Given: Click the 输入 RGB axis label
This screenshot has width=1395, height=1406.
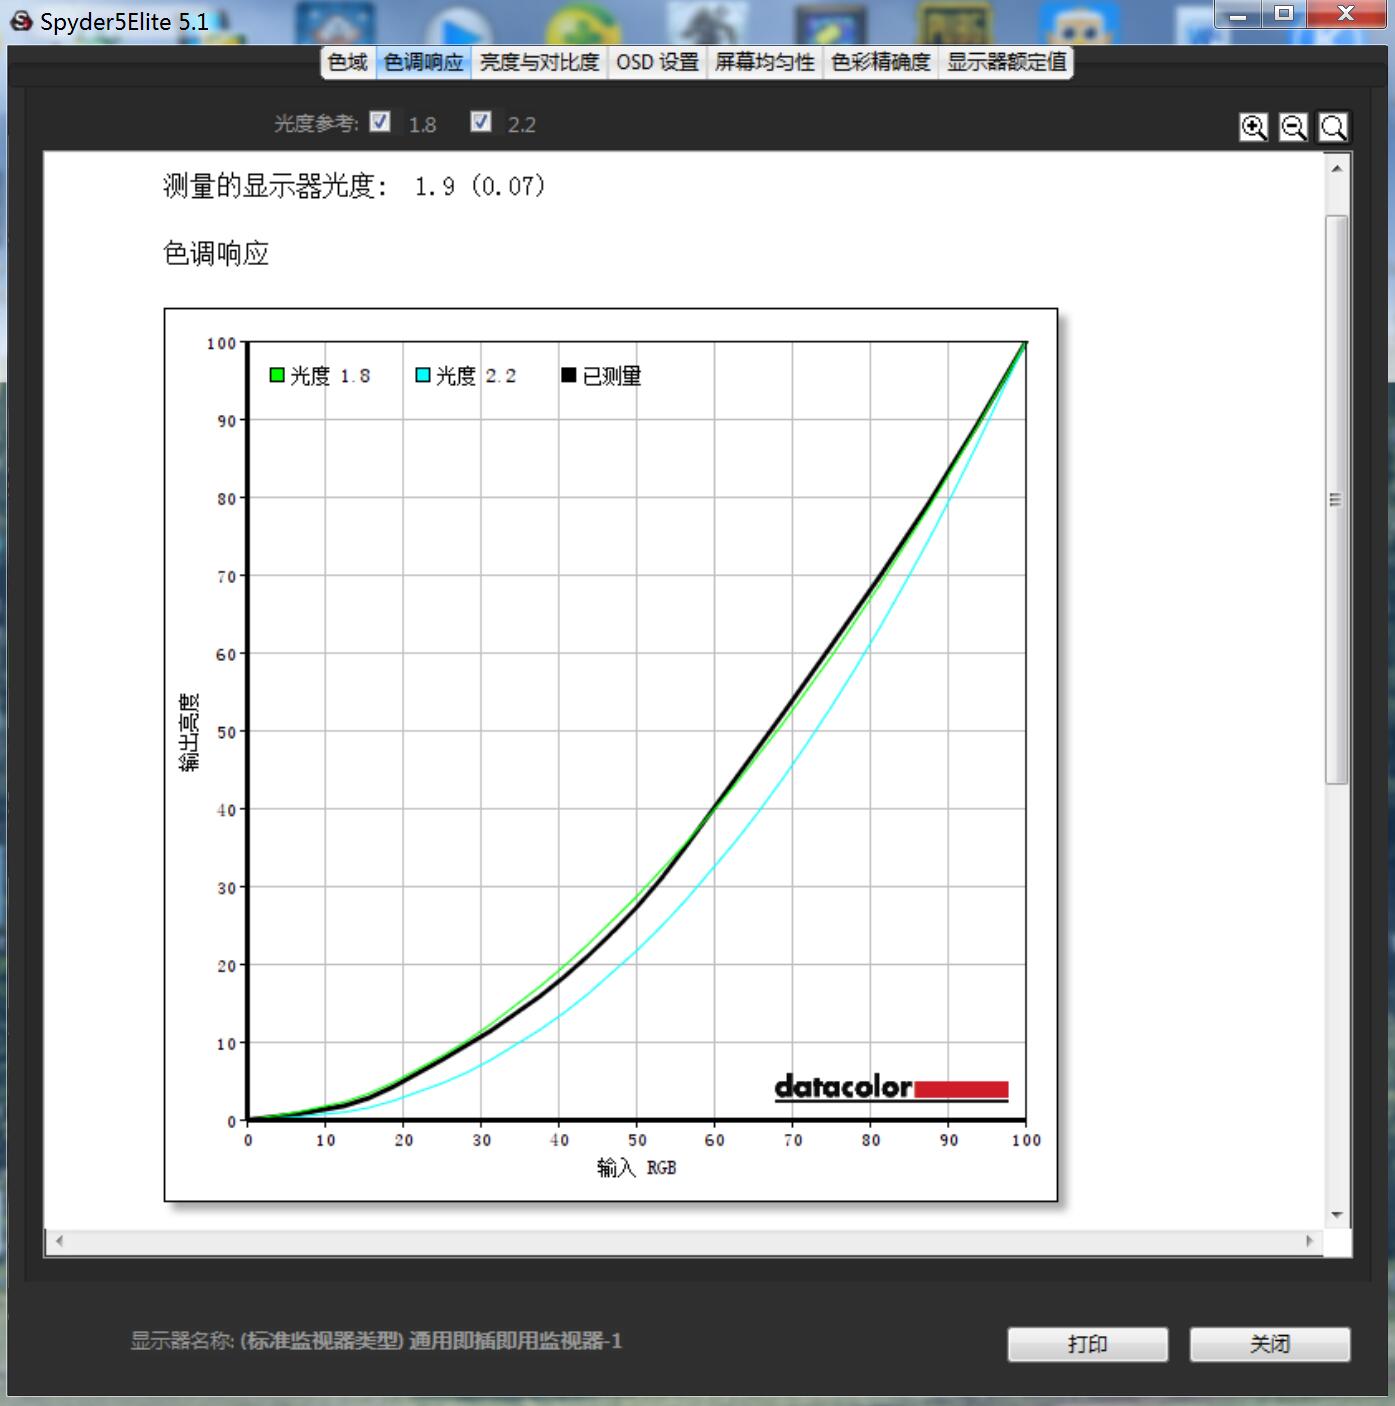Looking at the screenshot, I should [x=637, y=1168].
